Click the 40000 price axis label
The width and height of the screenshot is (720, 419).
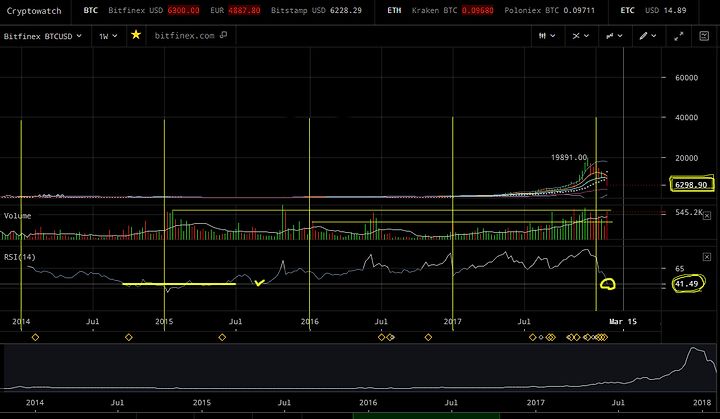pyautogui.click(x=686, y=117)
